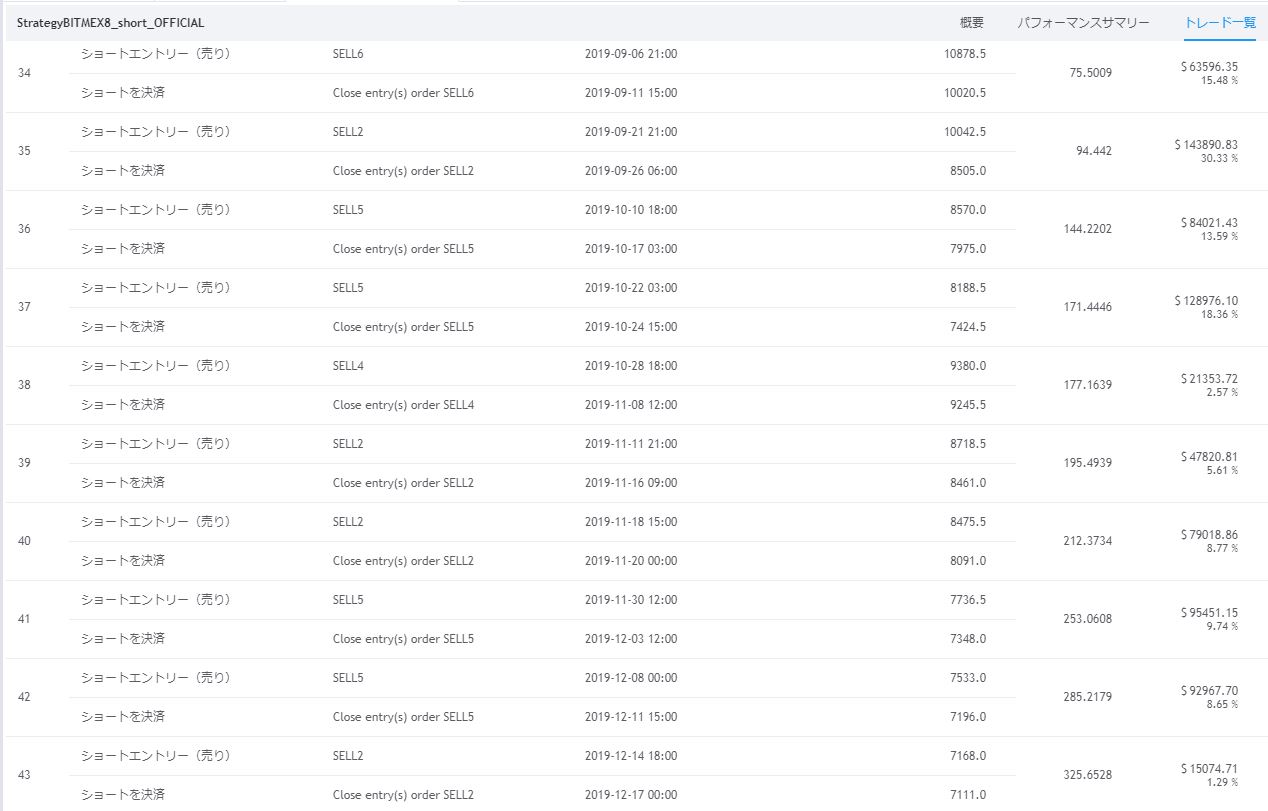Screen dimensions: 1268x811
Task: Click the Close entry(s) order SELL6 cell
Action: pos(403,93)
